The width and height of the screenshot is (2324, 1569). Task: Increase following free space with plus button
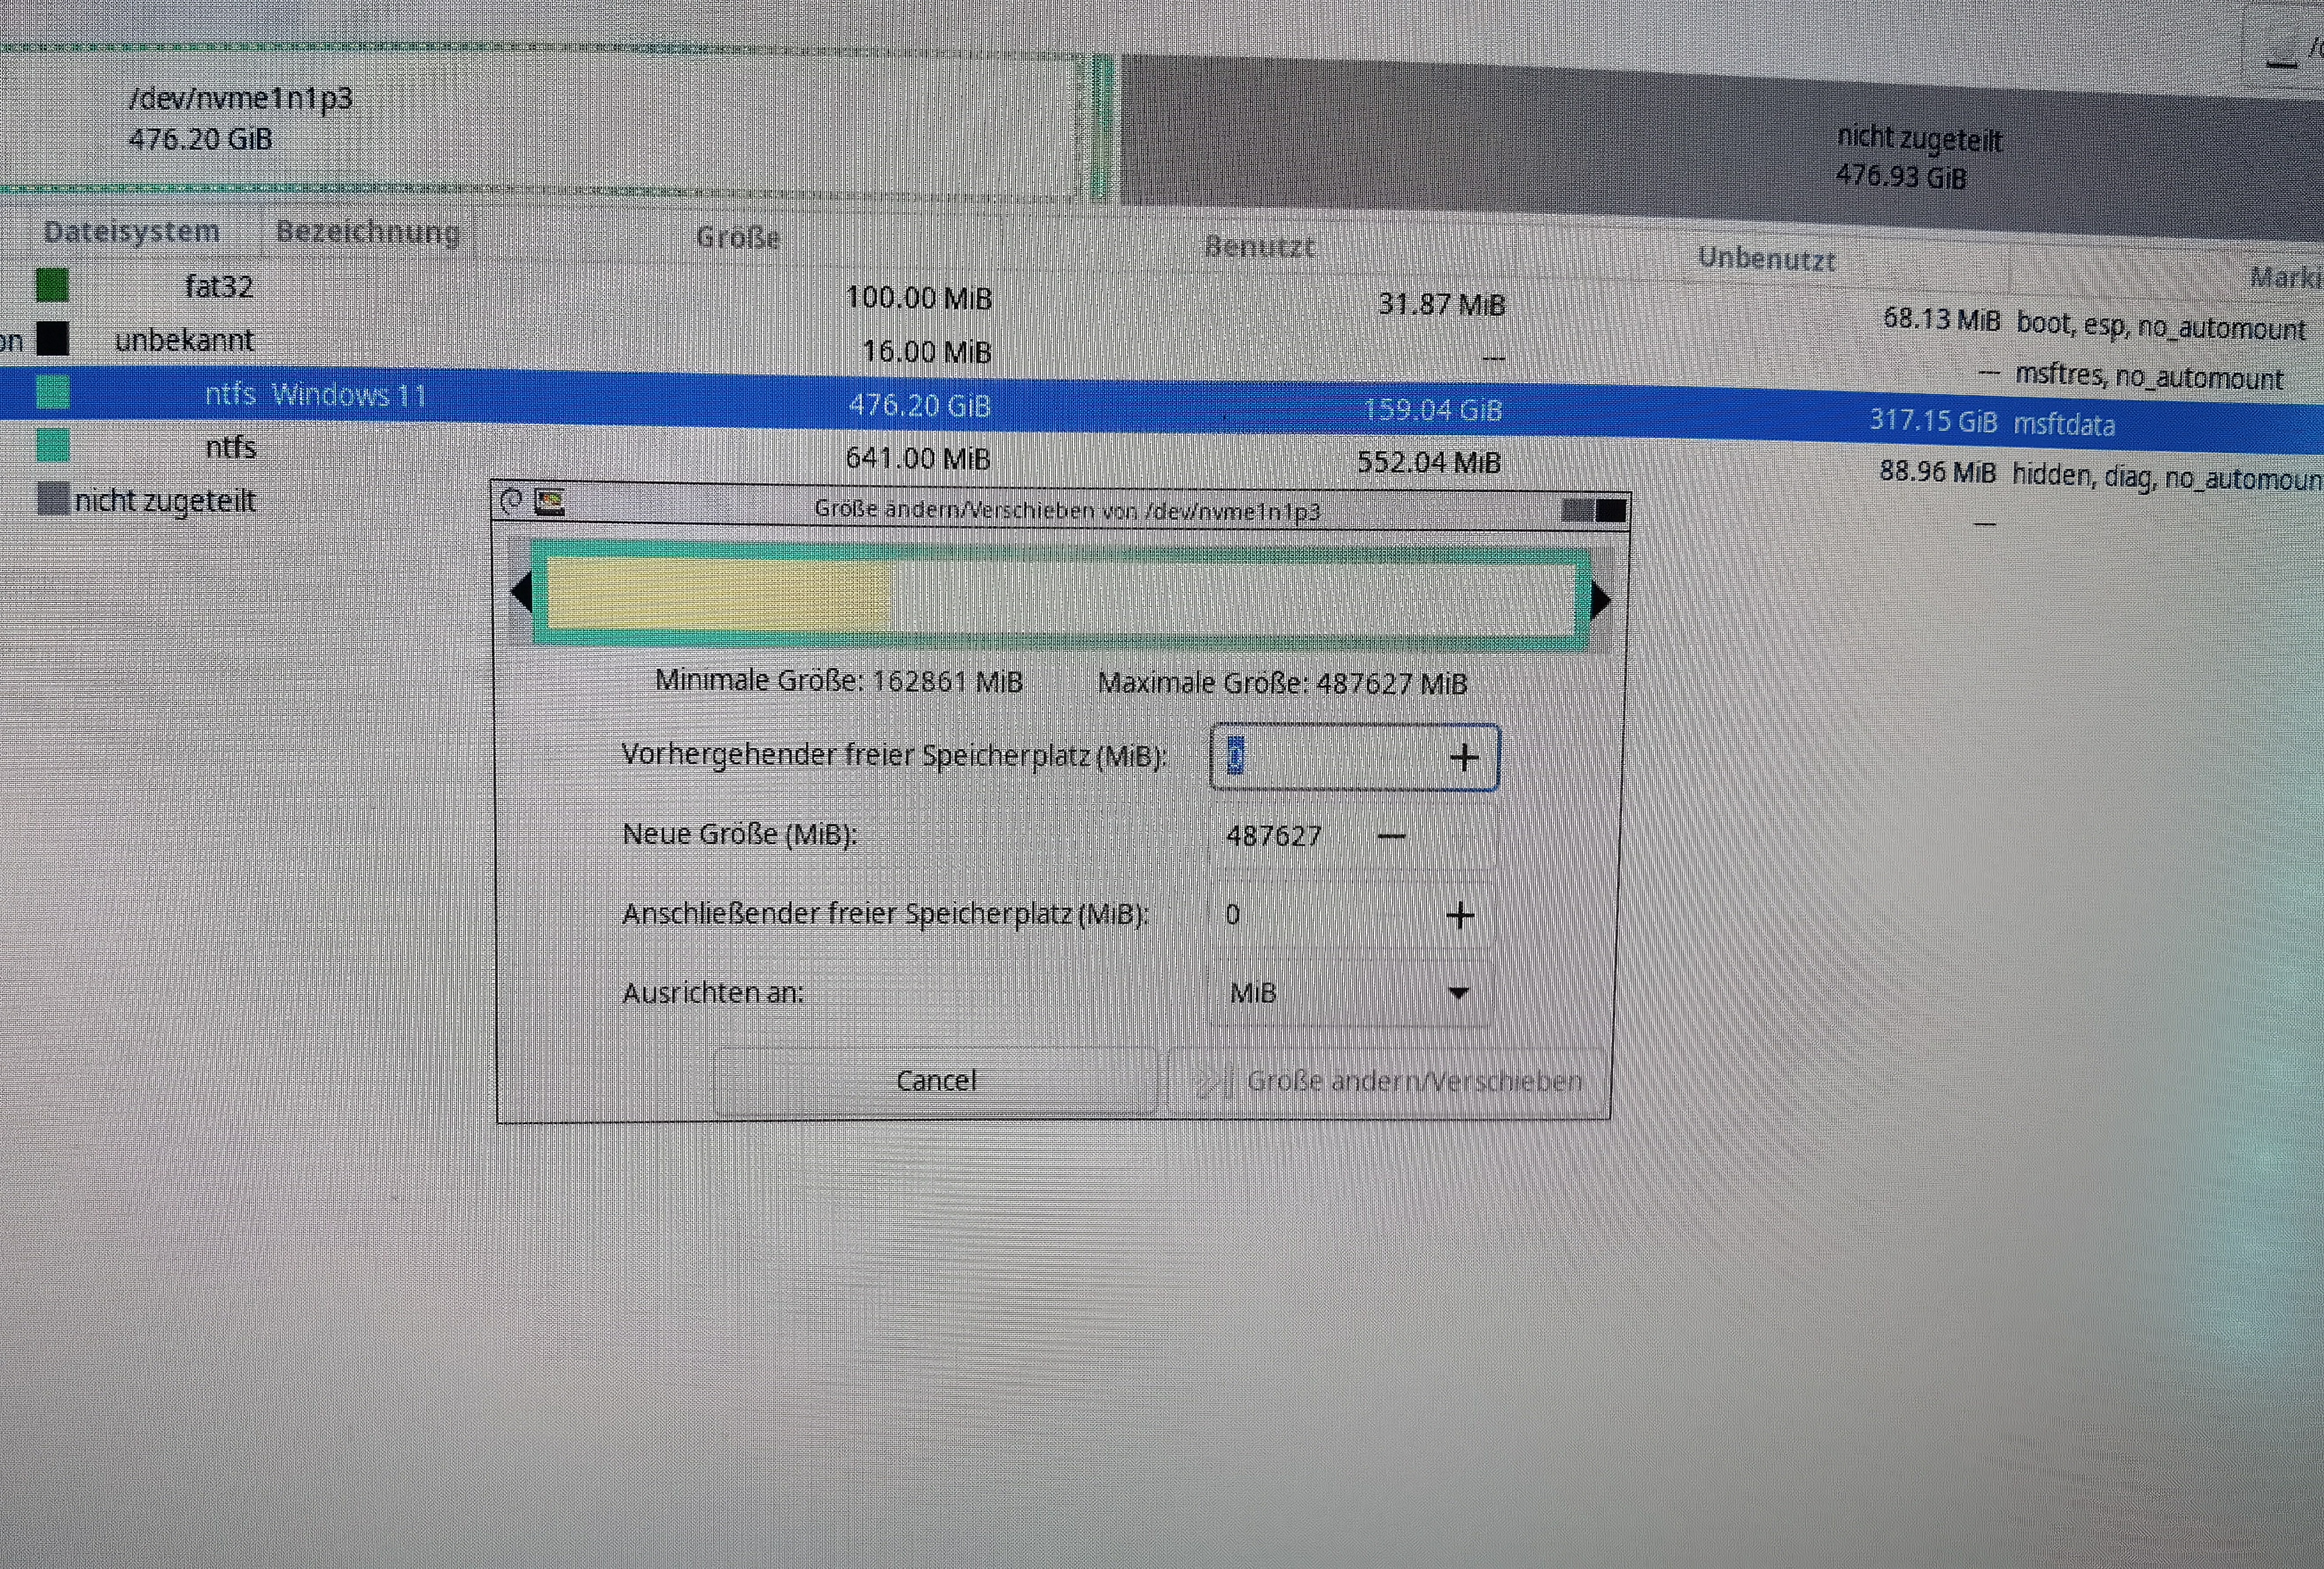(x=1460, y=915)
